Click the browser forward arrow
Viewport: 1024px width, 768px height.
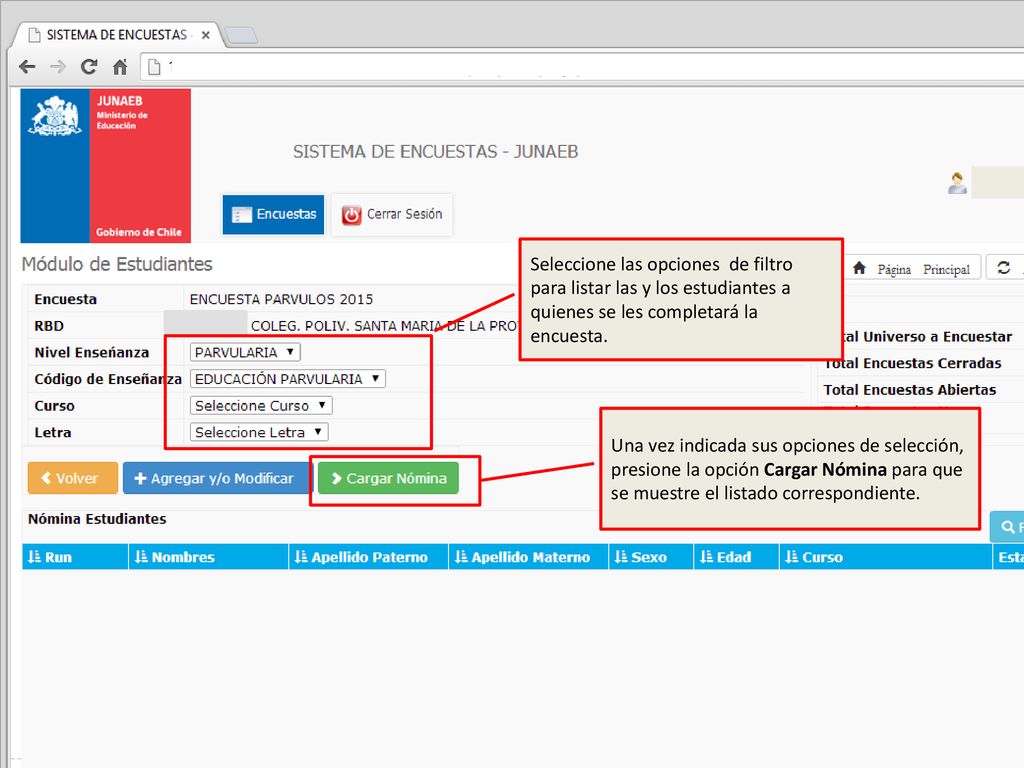point(58,67)
